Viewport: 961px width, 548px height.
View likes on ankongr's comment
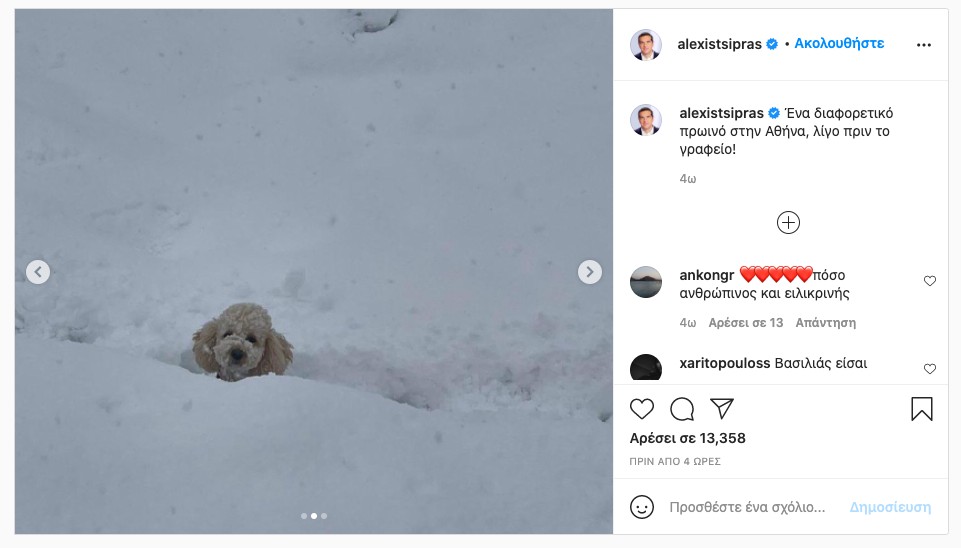(745, 323)
